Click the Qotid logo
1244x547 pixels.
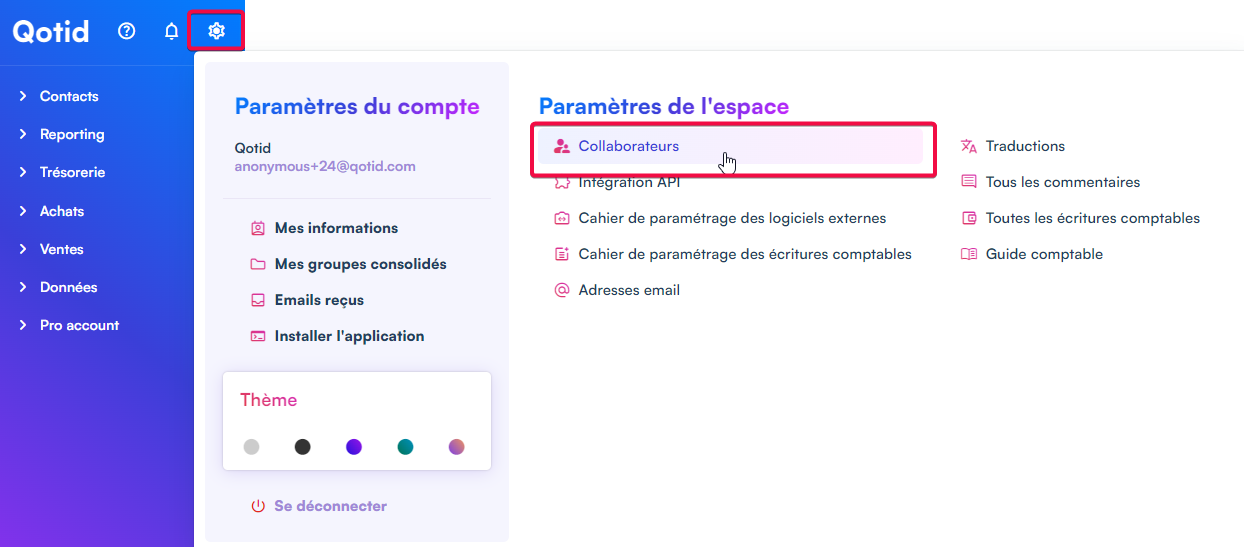51,31
